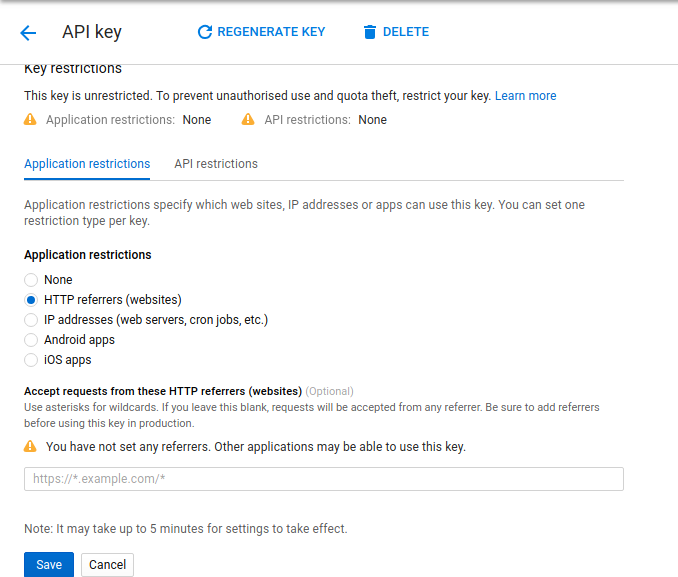Screen dimensions: 678x577
Task: Click the Regenerate Key refresh icon
Action: click(205, 32)
